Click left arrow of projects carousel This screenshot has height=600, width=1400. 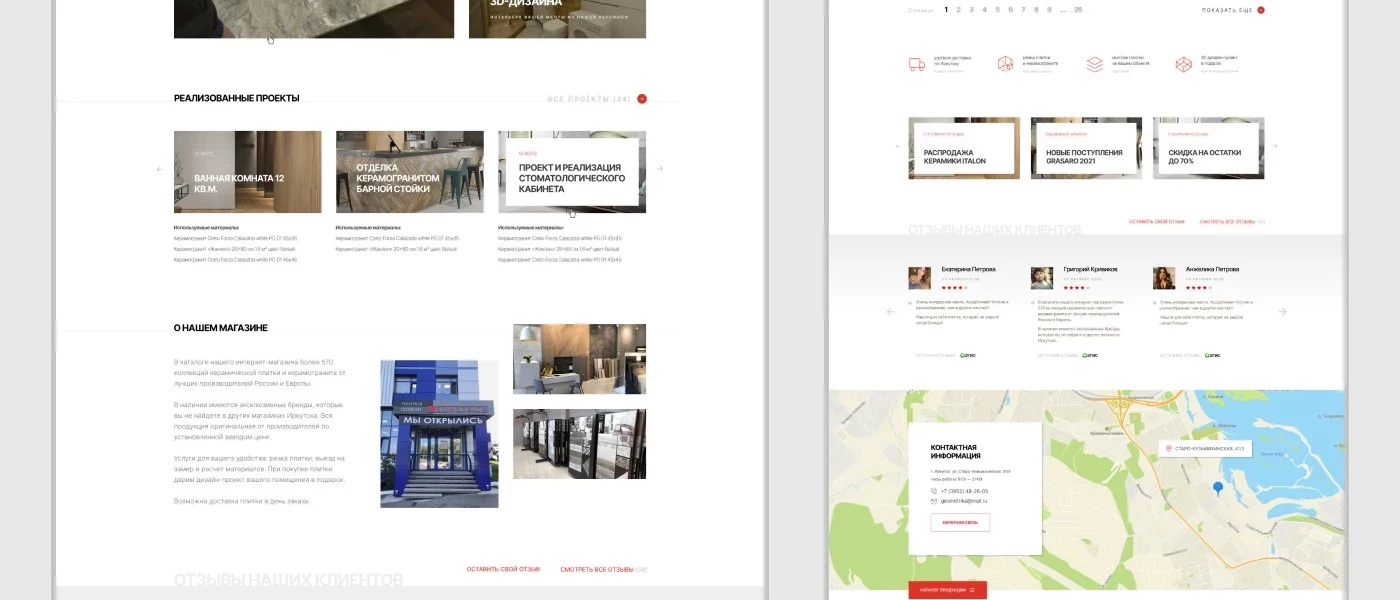click(160, 169)
